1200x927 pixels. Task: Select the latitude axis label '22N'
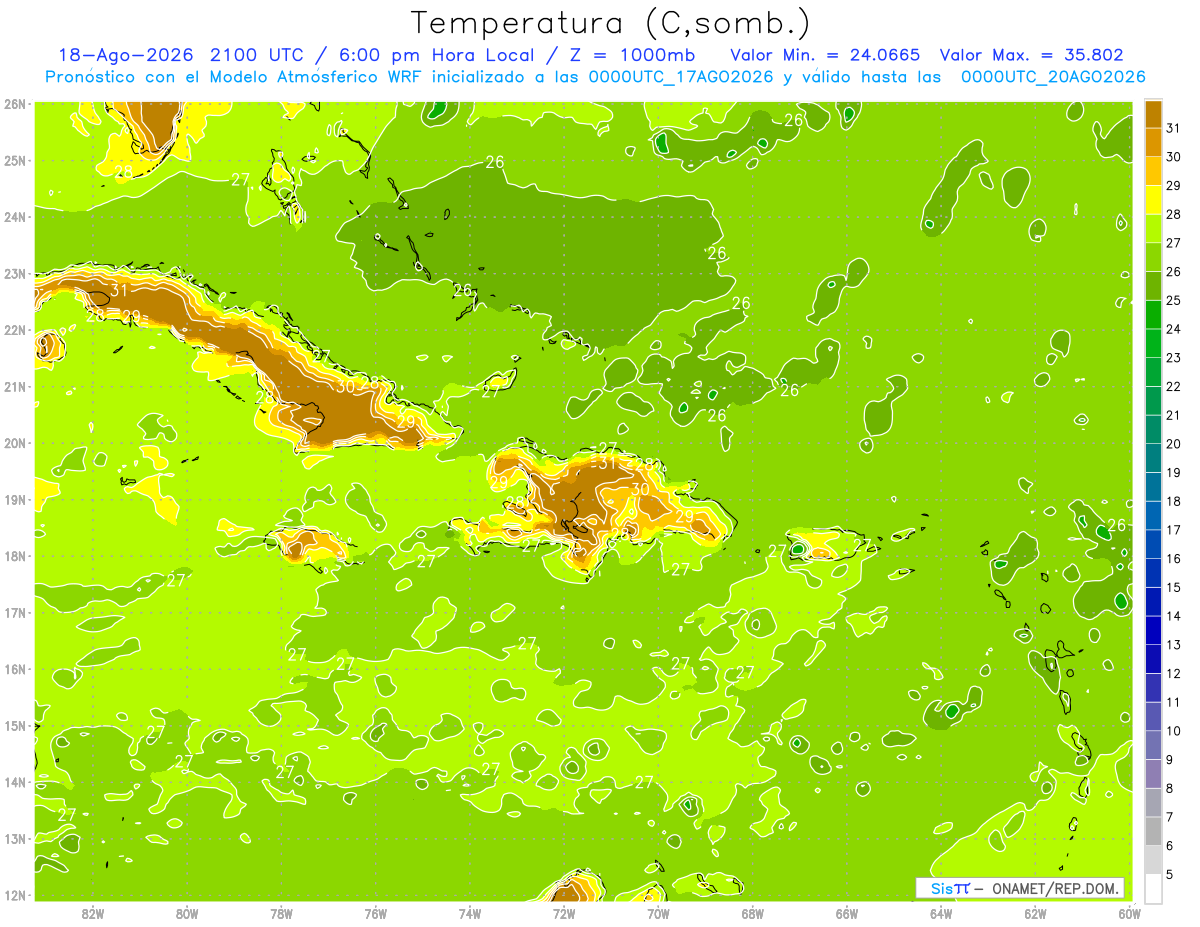pyautogui.click(x=15, y=330)
